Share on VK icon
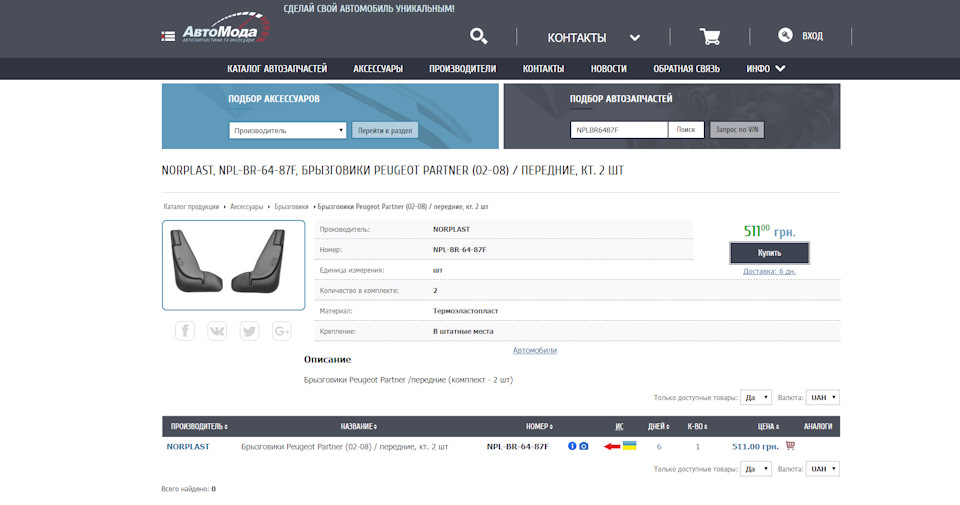 click(x=217, y=331)
